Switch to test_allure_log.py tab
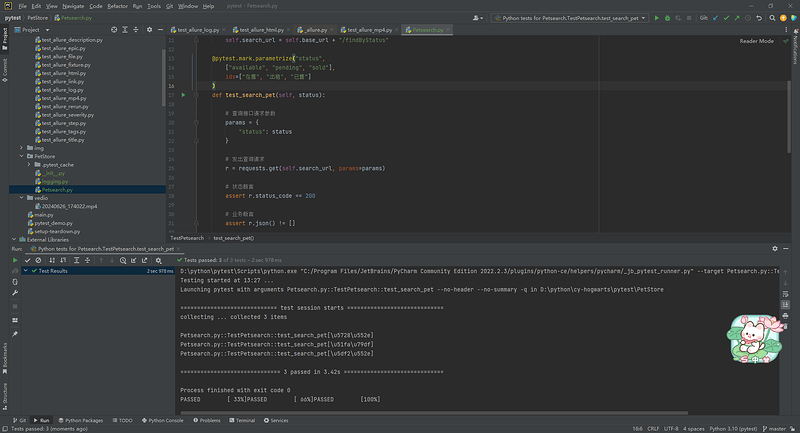The height and width of the screenshot is (433, 800). click(x=198, y=30)
